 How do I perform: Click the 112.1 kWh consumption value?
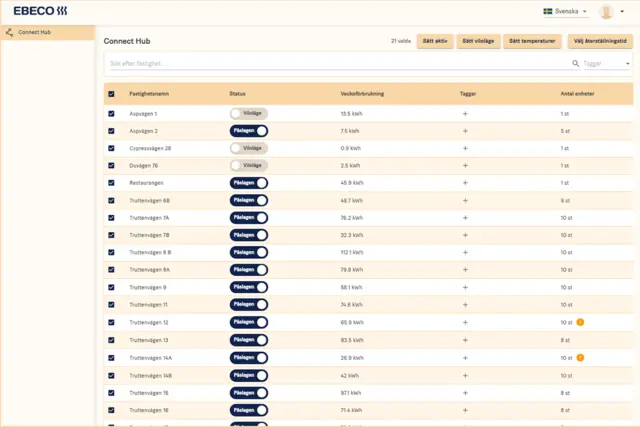coord(352,253)
